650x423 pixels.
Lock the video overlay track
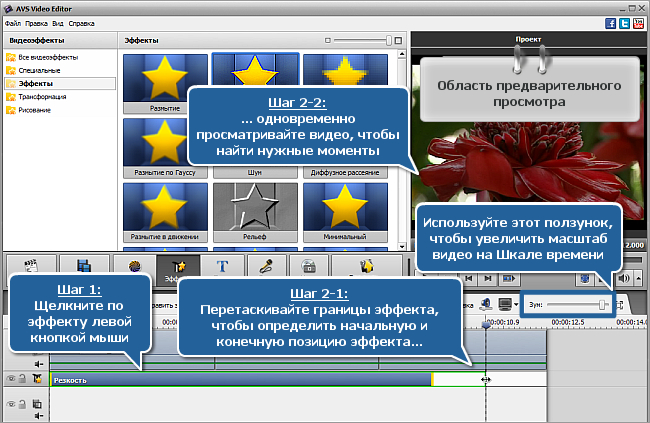(x=23, y=404)
